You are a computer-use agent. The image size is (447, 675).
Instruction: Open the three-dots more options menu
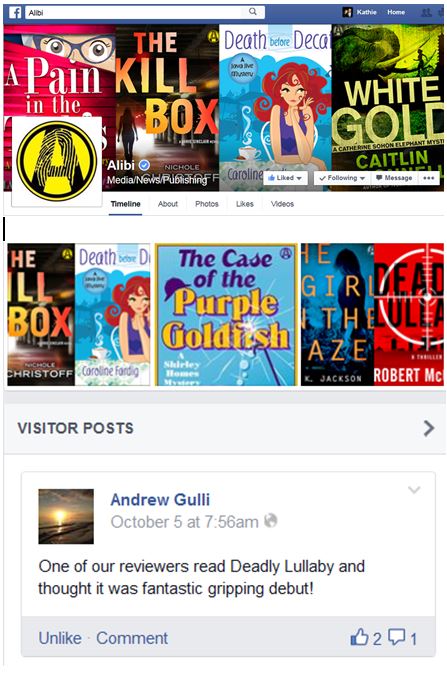[x=428, y=178]
